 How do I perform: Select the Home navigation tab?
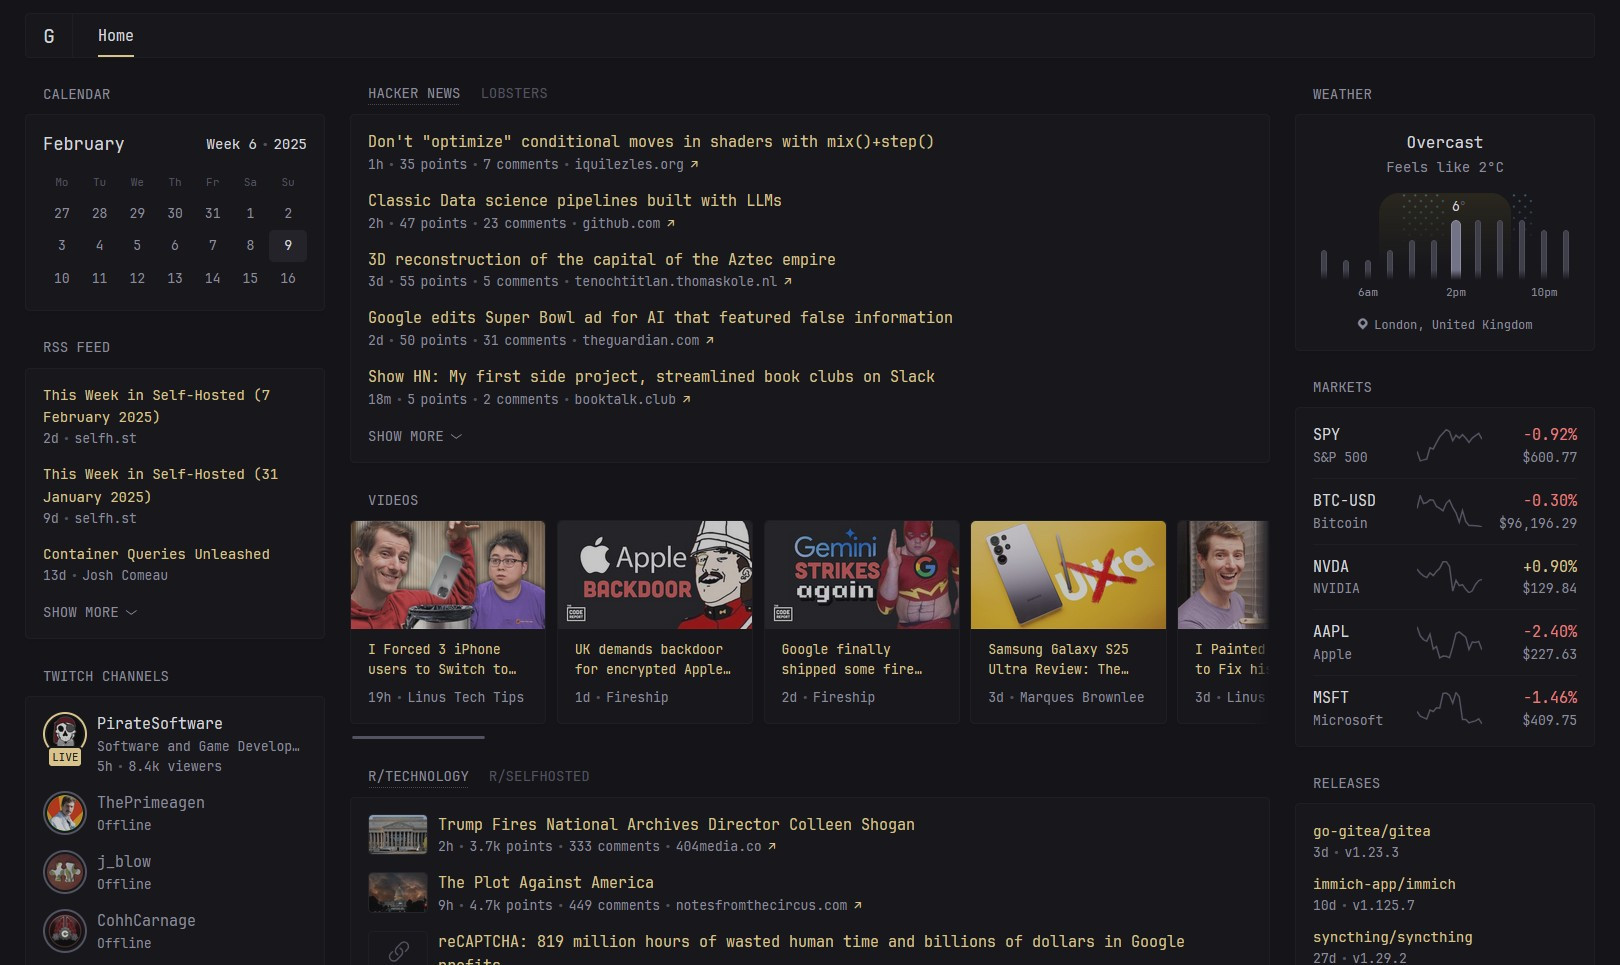pyautogui.click(x=116, y=36)
